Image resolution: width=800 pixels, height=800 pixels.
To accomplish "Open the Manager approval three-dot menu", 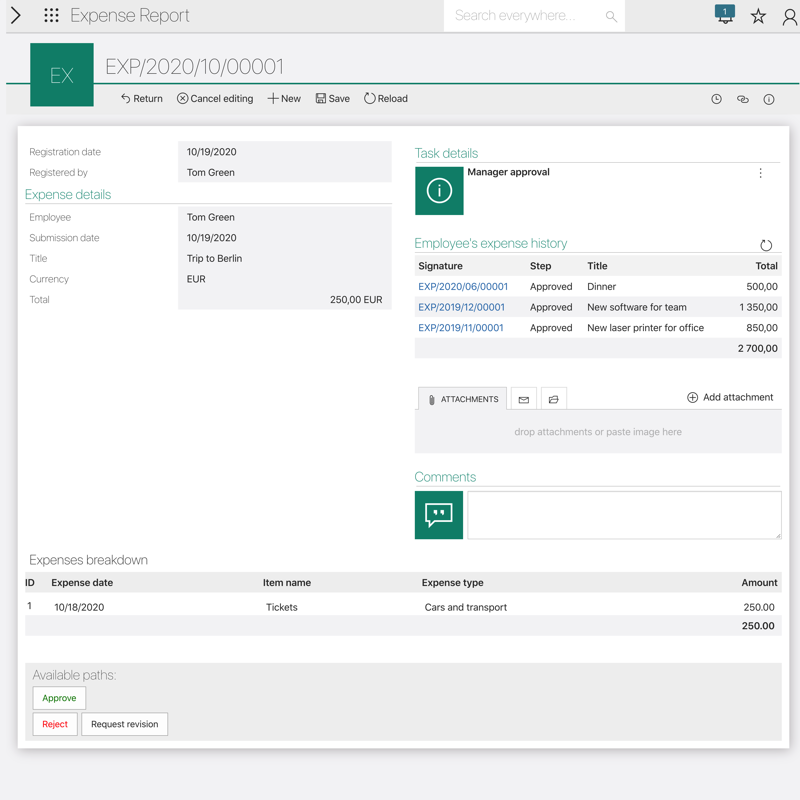I will point(760,173).
